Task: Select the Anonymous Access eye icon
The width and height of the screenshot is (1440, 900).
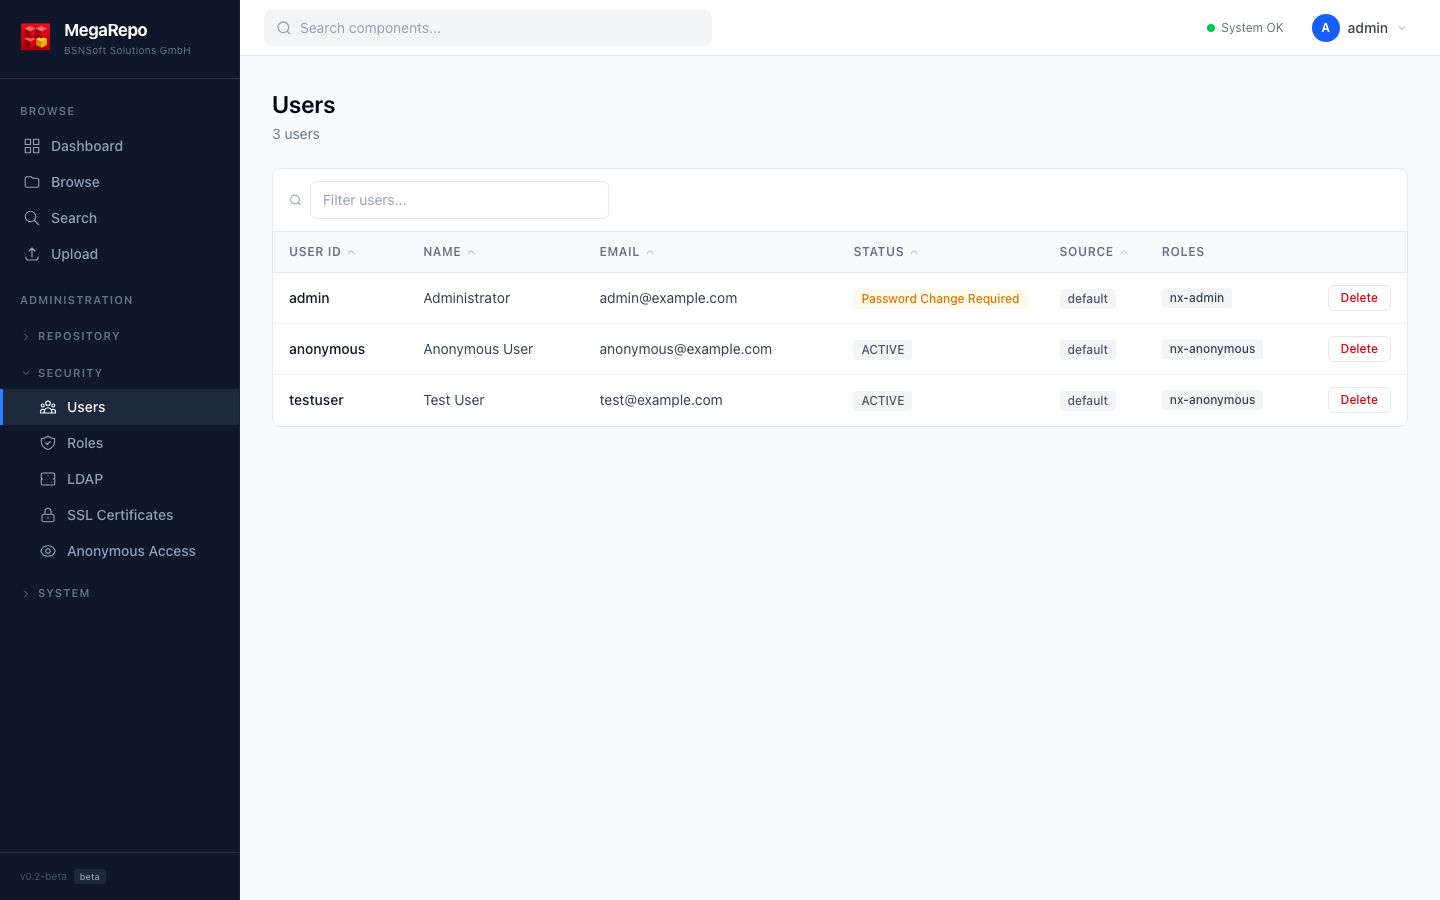Action: pos(48,551)
